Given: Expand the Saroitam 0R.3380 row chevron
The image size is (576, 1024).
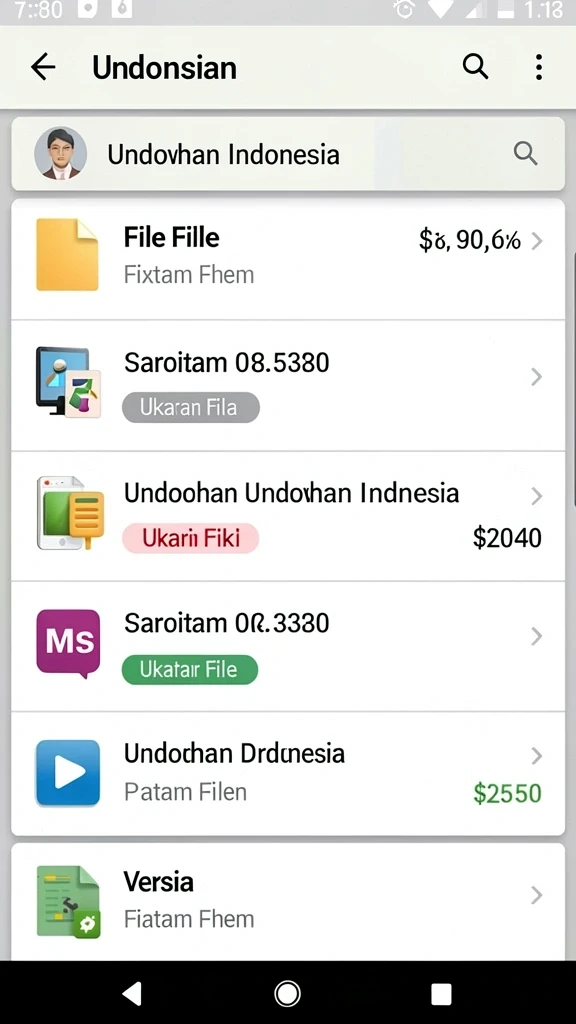Looking at the screenshot, I should (537, 636).
